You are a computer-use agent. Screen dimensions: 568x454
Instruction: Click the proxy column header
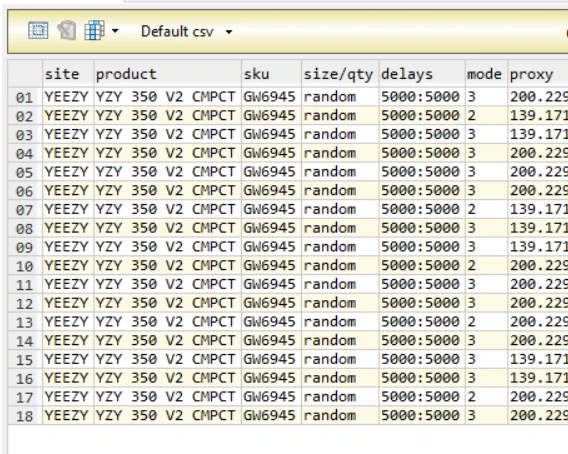(538, 74)
